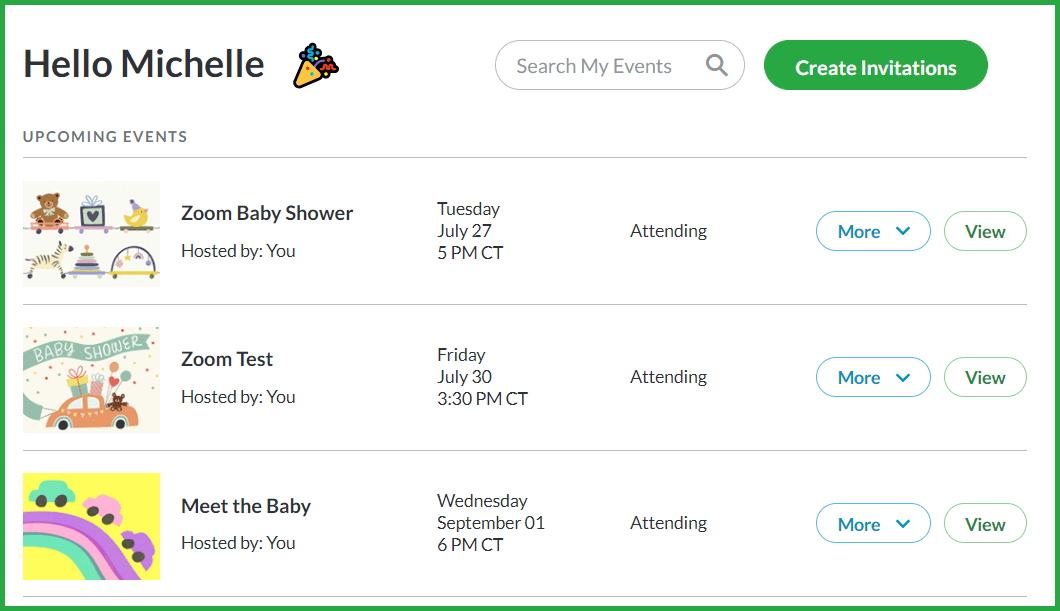Open the Zoom Test baby shower car thumbnail

91,380
